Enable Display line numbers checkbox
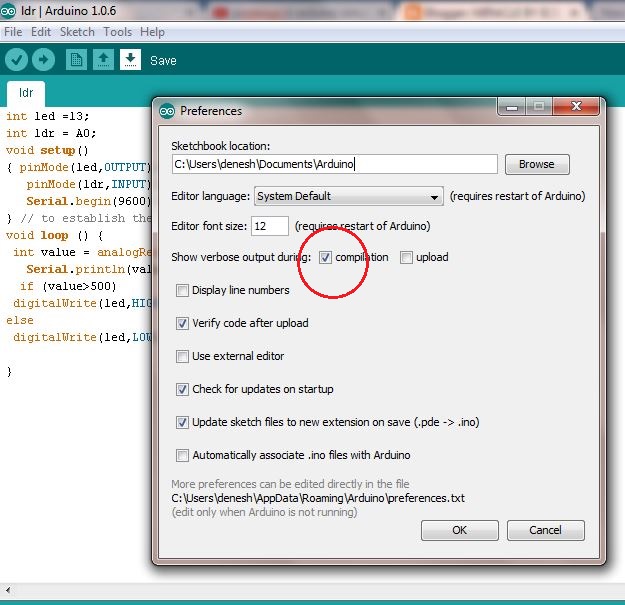 [182, 291]
